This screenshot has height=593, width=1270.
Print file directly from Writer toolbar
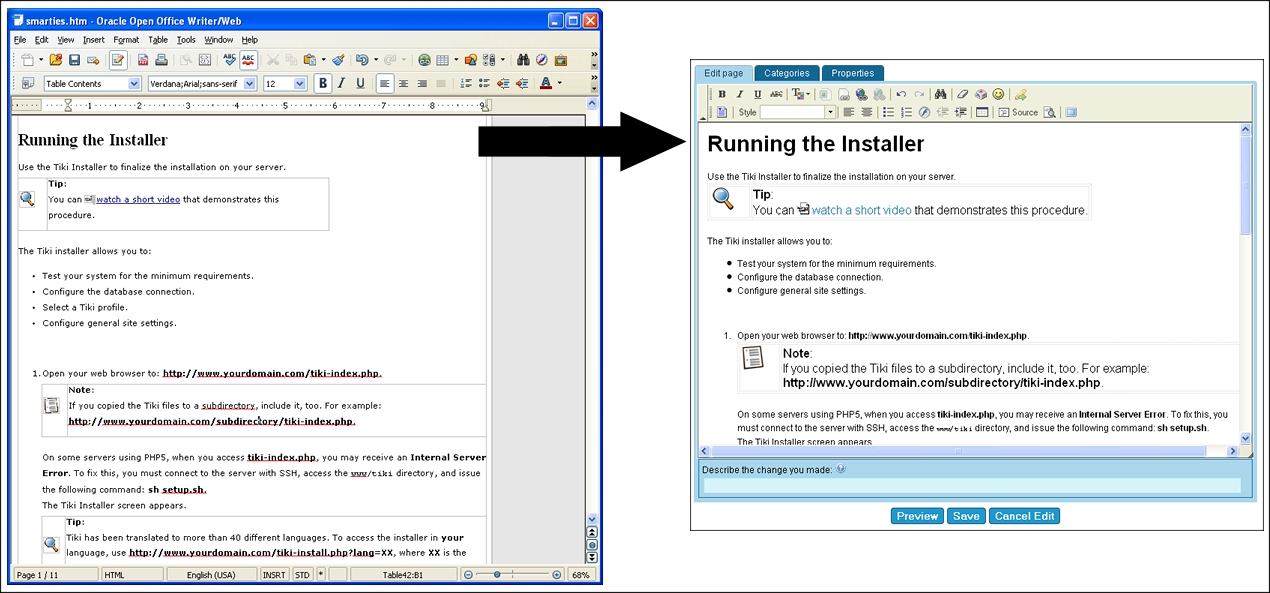click(161, 60)
